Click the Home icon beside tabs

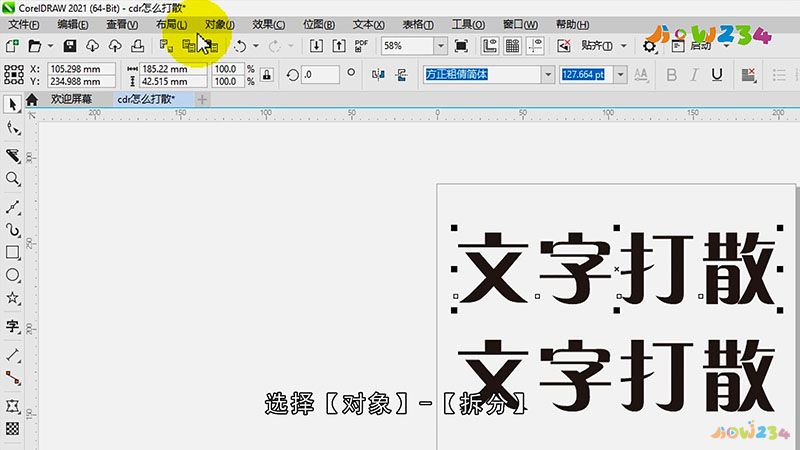coord(32,99)
